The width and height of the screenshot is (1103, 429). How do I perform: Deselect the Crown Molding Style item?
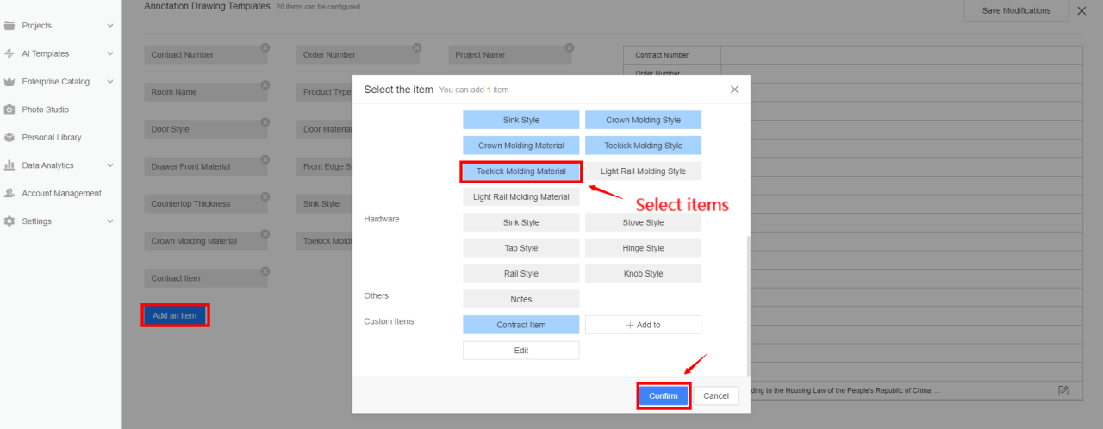coord(643,120)
